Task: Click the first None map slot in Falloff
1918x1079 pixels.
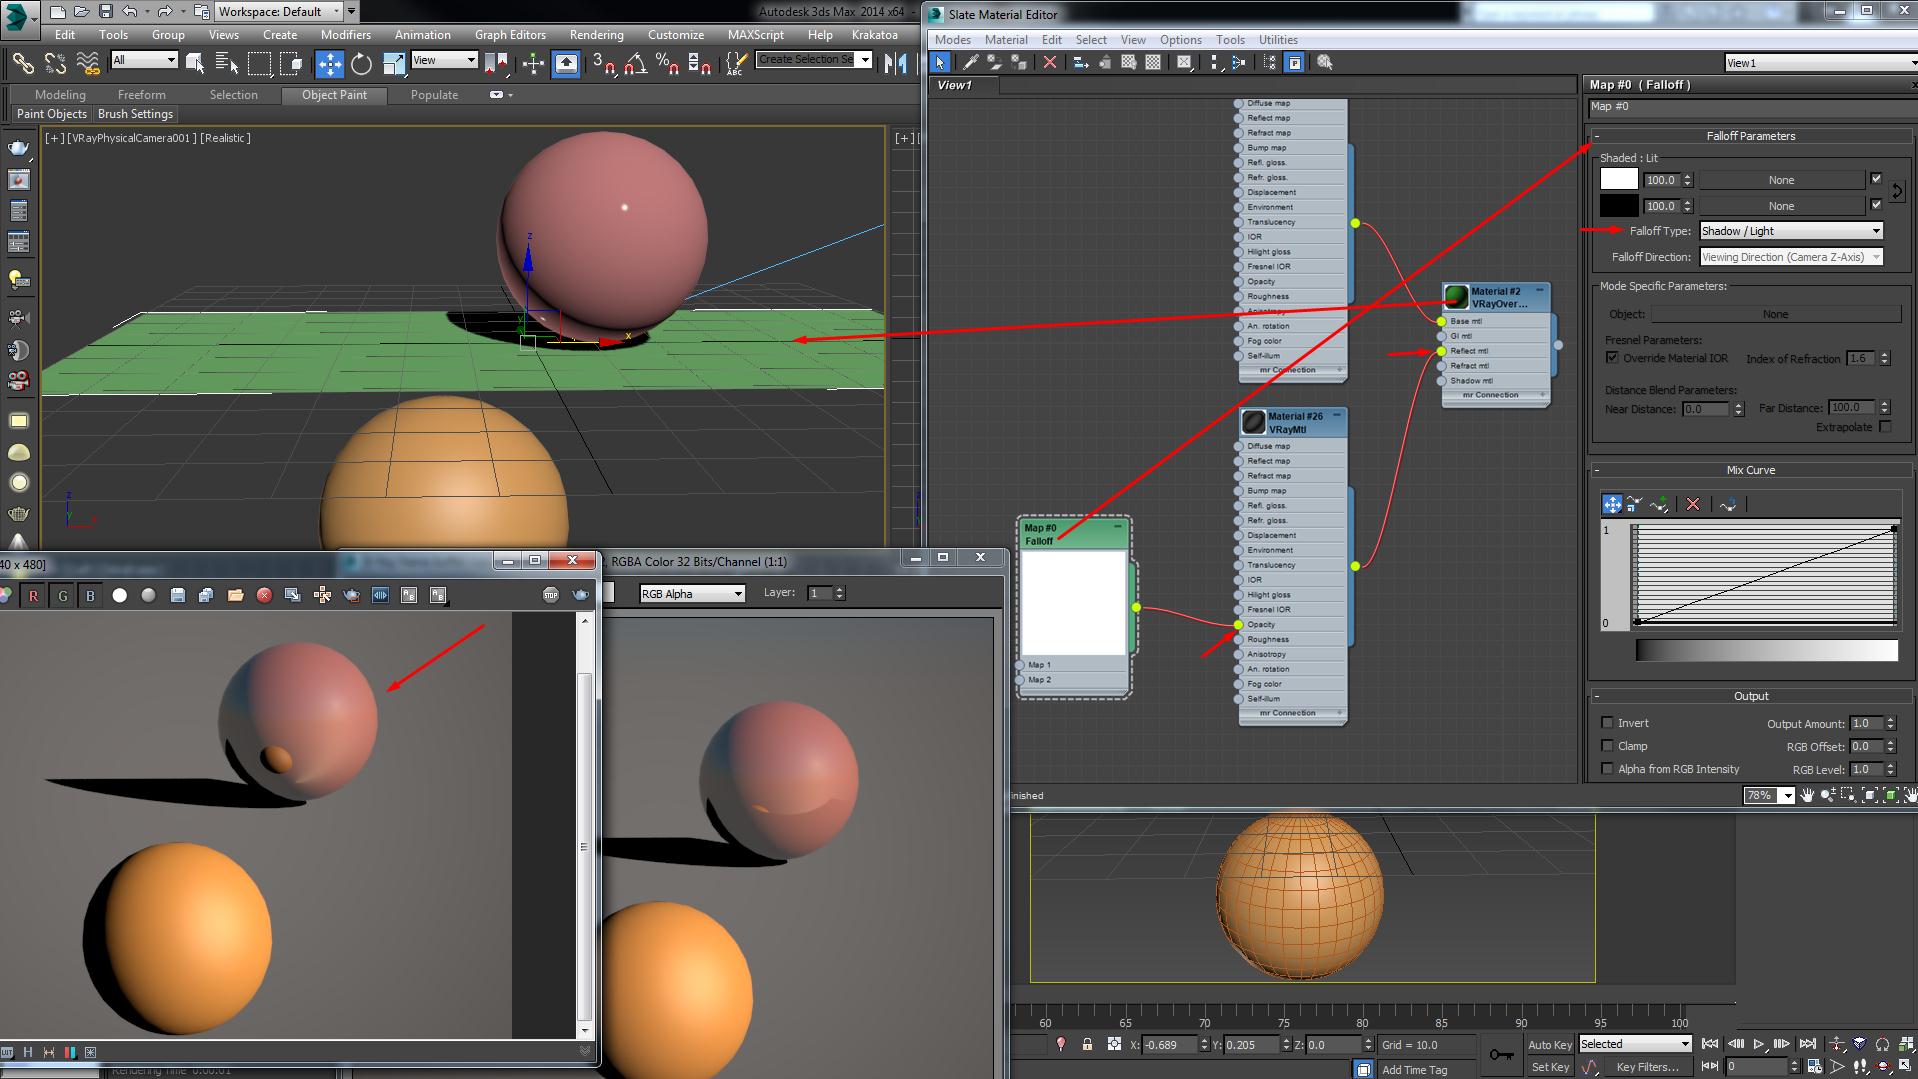Action: coord(1781,180)
